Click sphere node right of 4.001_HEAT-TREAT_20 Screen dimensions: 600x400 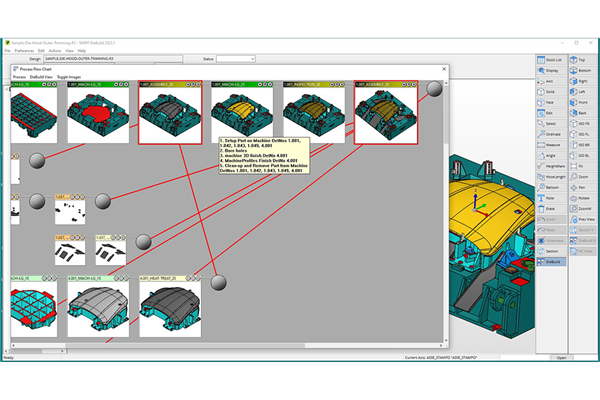(218, 282)
